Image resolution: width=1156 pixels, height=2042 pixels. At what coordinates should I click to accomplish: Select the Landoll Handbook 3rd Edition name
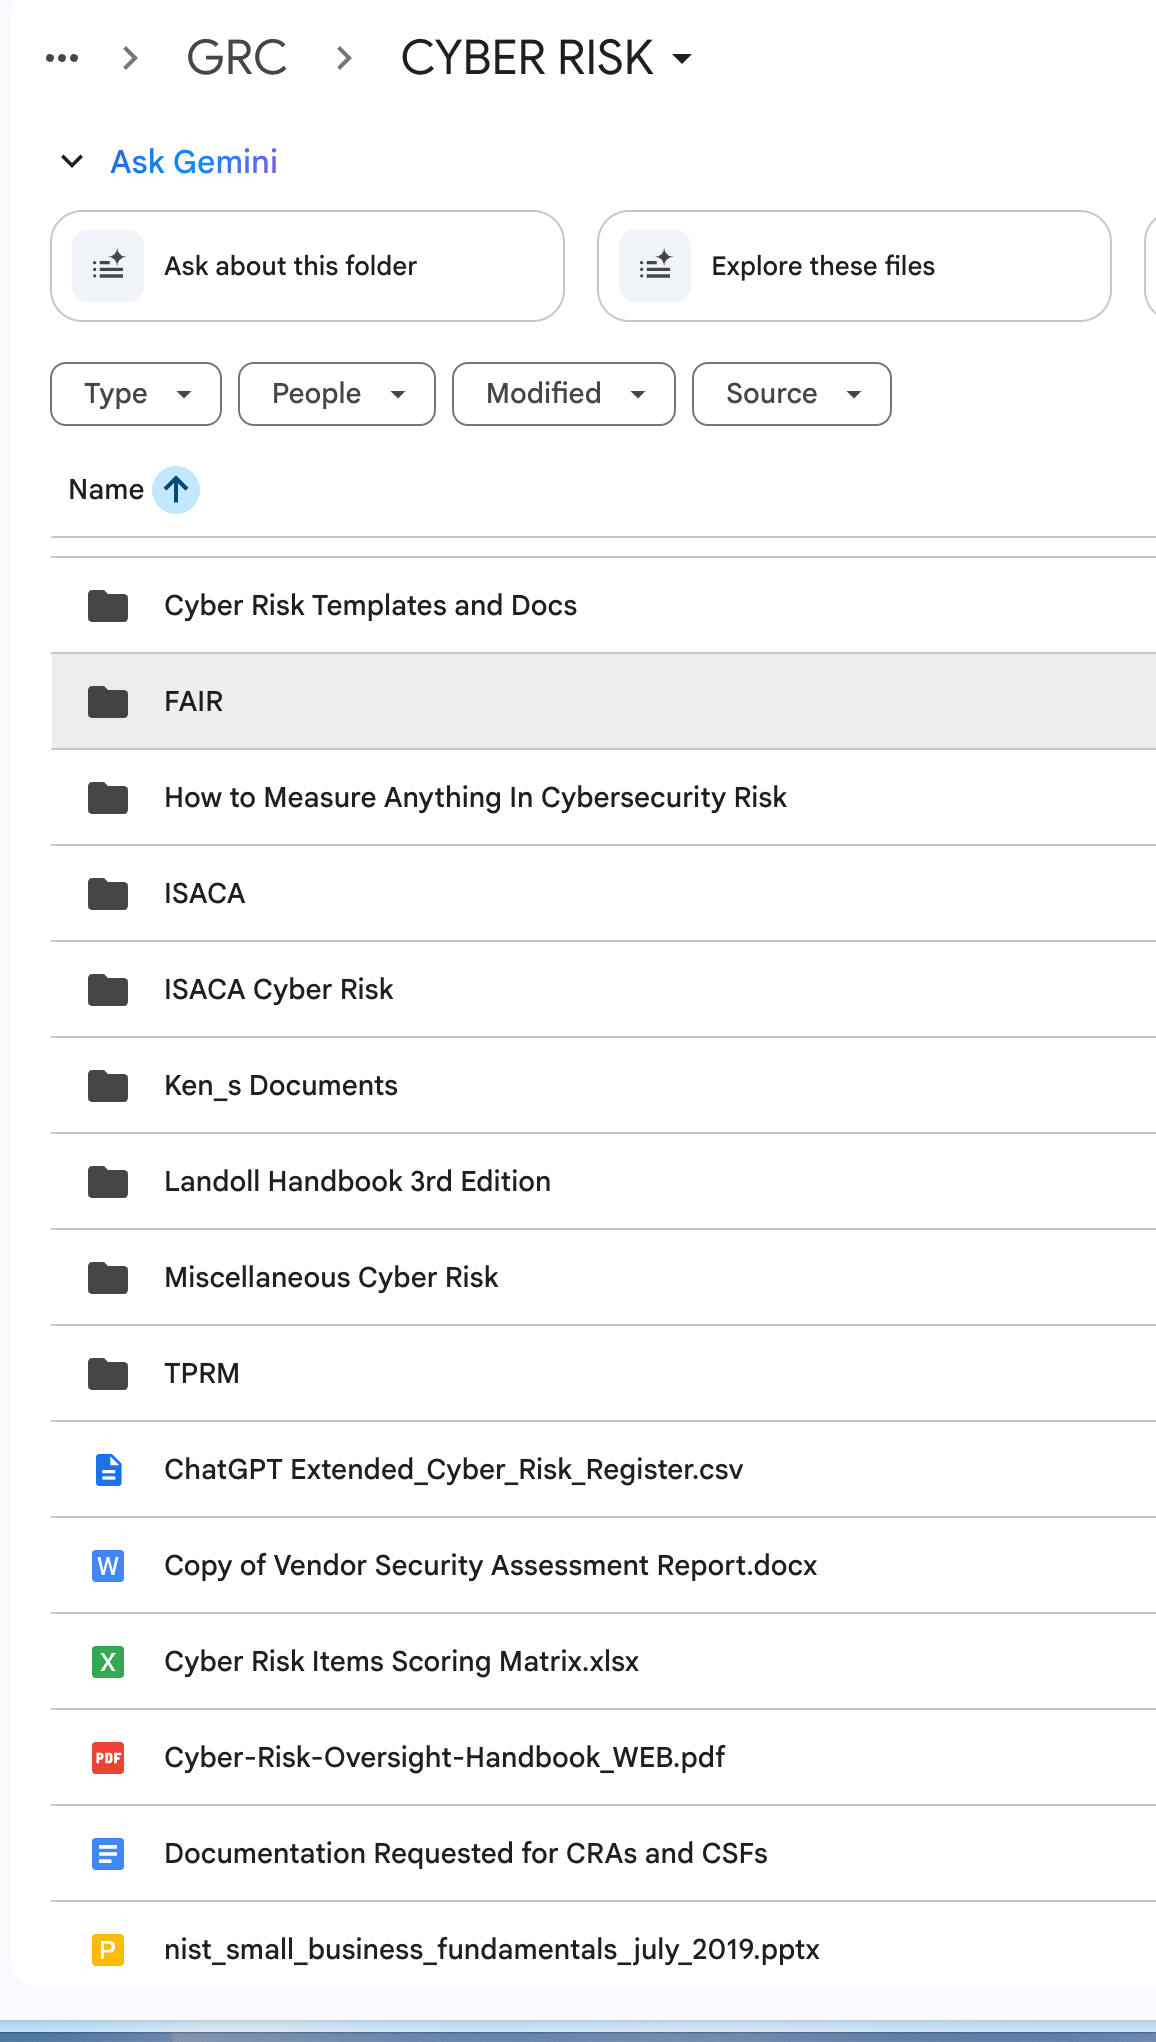[x=357, y=1182]
